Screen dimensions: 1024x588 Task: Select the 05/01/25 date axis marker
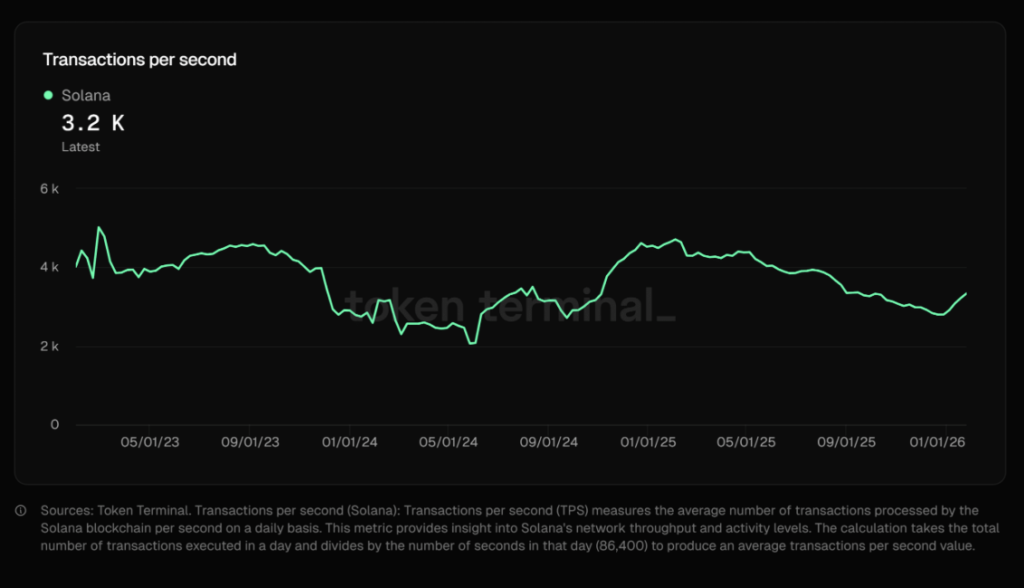coord(747,442)
